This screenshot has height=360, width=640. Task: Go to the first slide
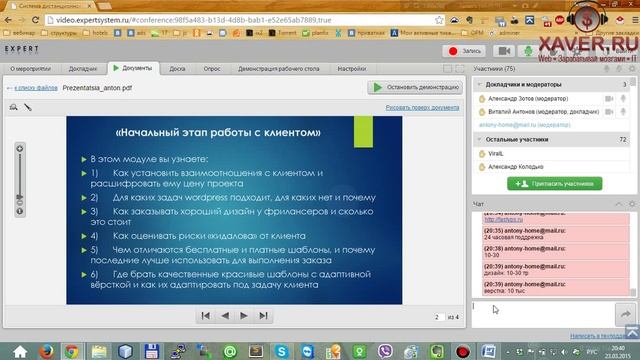coord(206,316)
